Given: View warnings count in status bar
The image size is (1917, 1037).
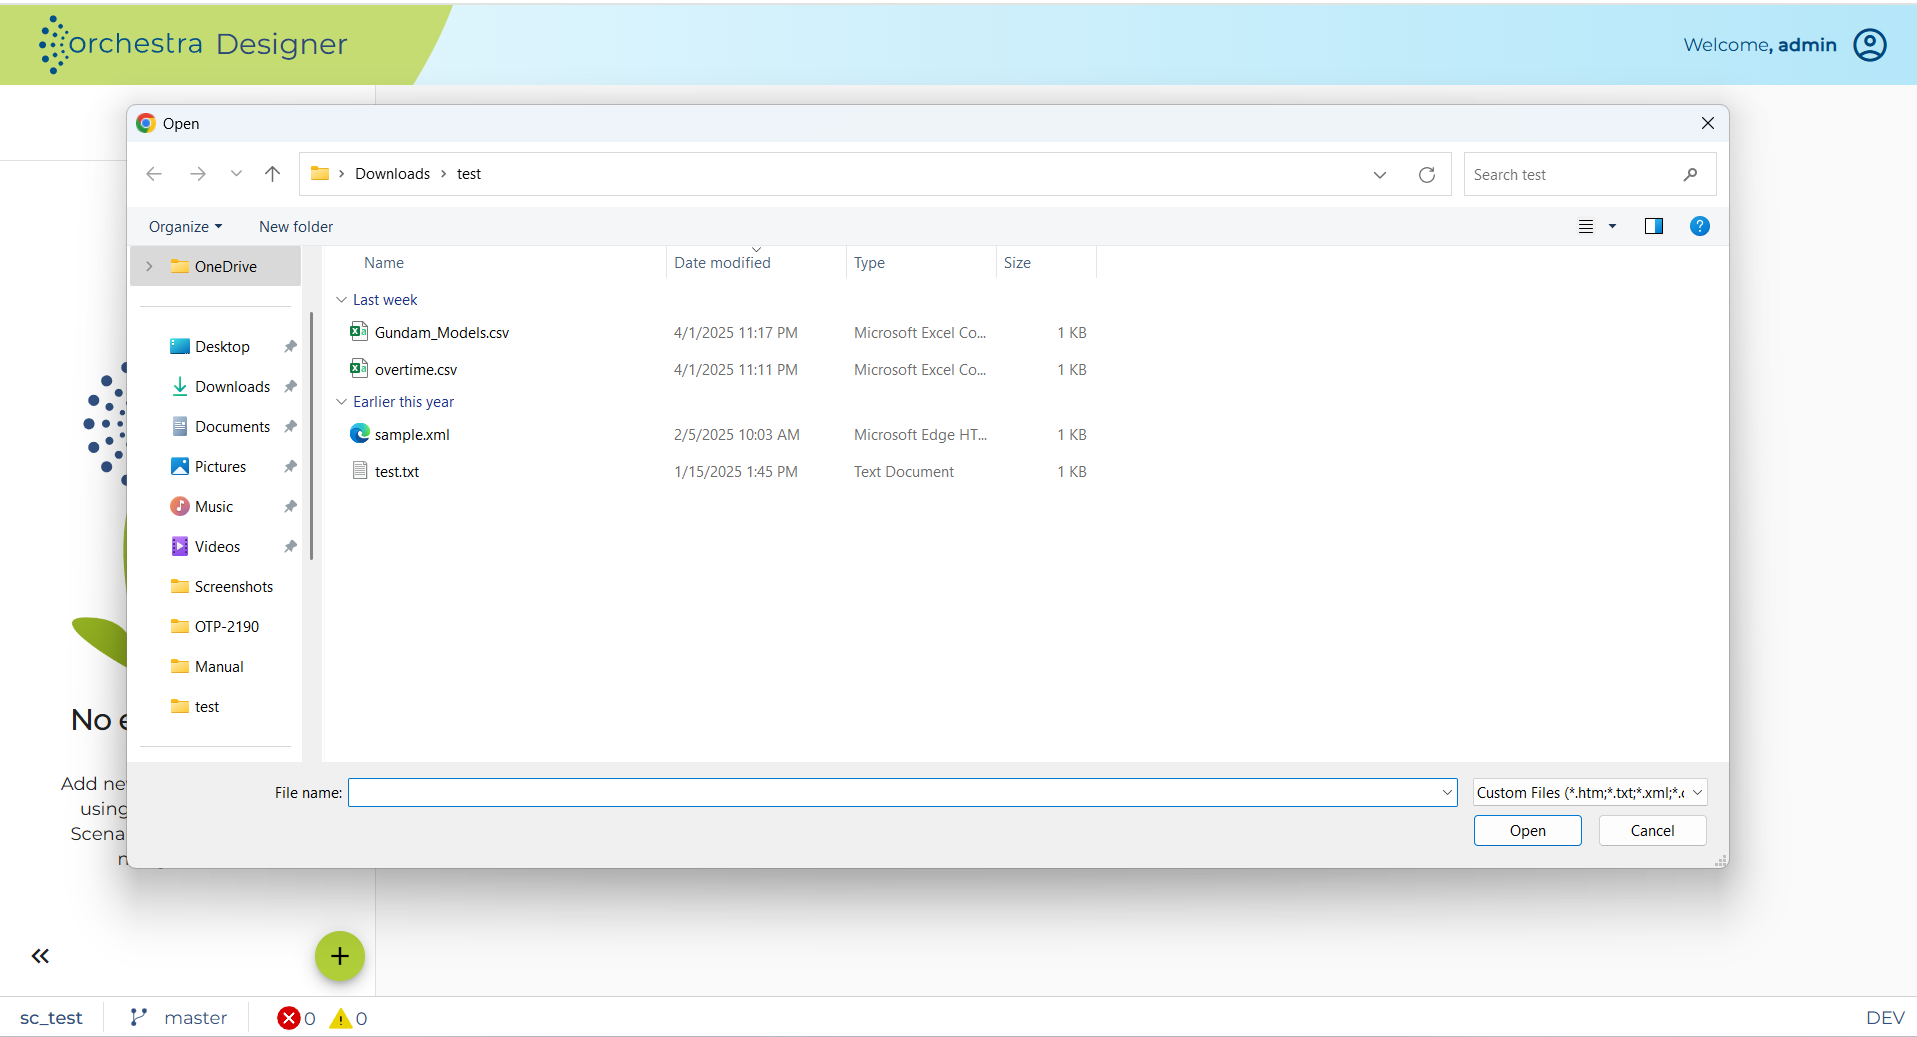Looking at the screenshot, I should (349, 1018).
